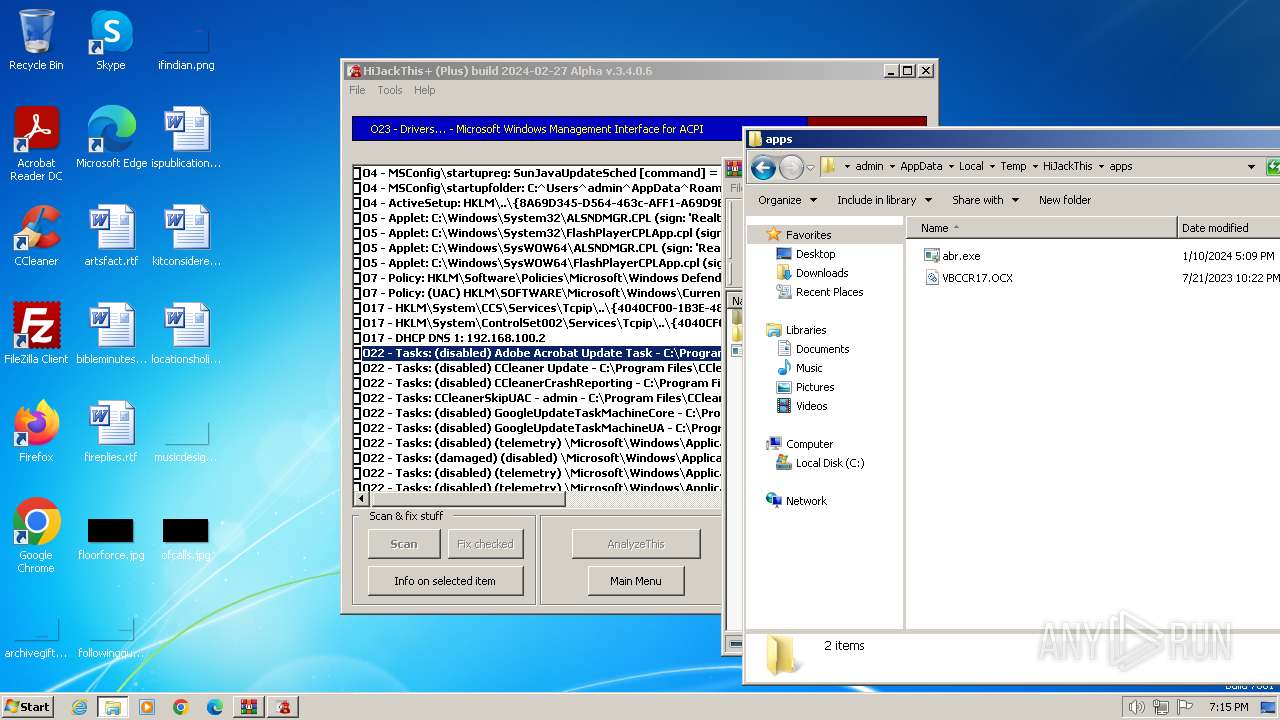Expand the arrow after HiJackThis in path
The width and height of the screenshot is (1280, 720).
(x=1100, y=167)
